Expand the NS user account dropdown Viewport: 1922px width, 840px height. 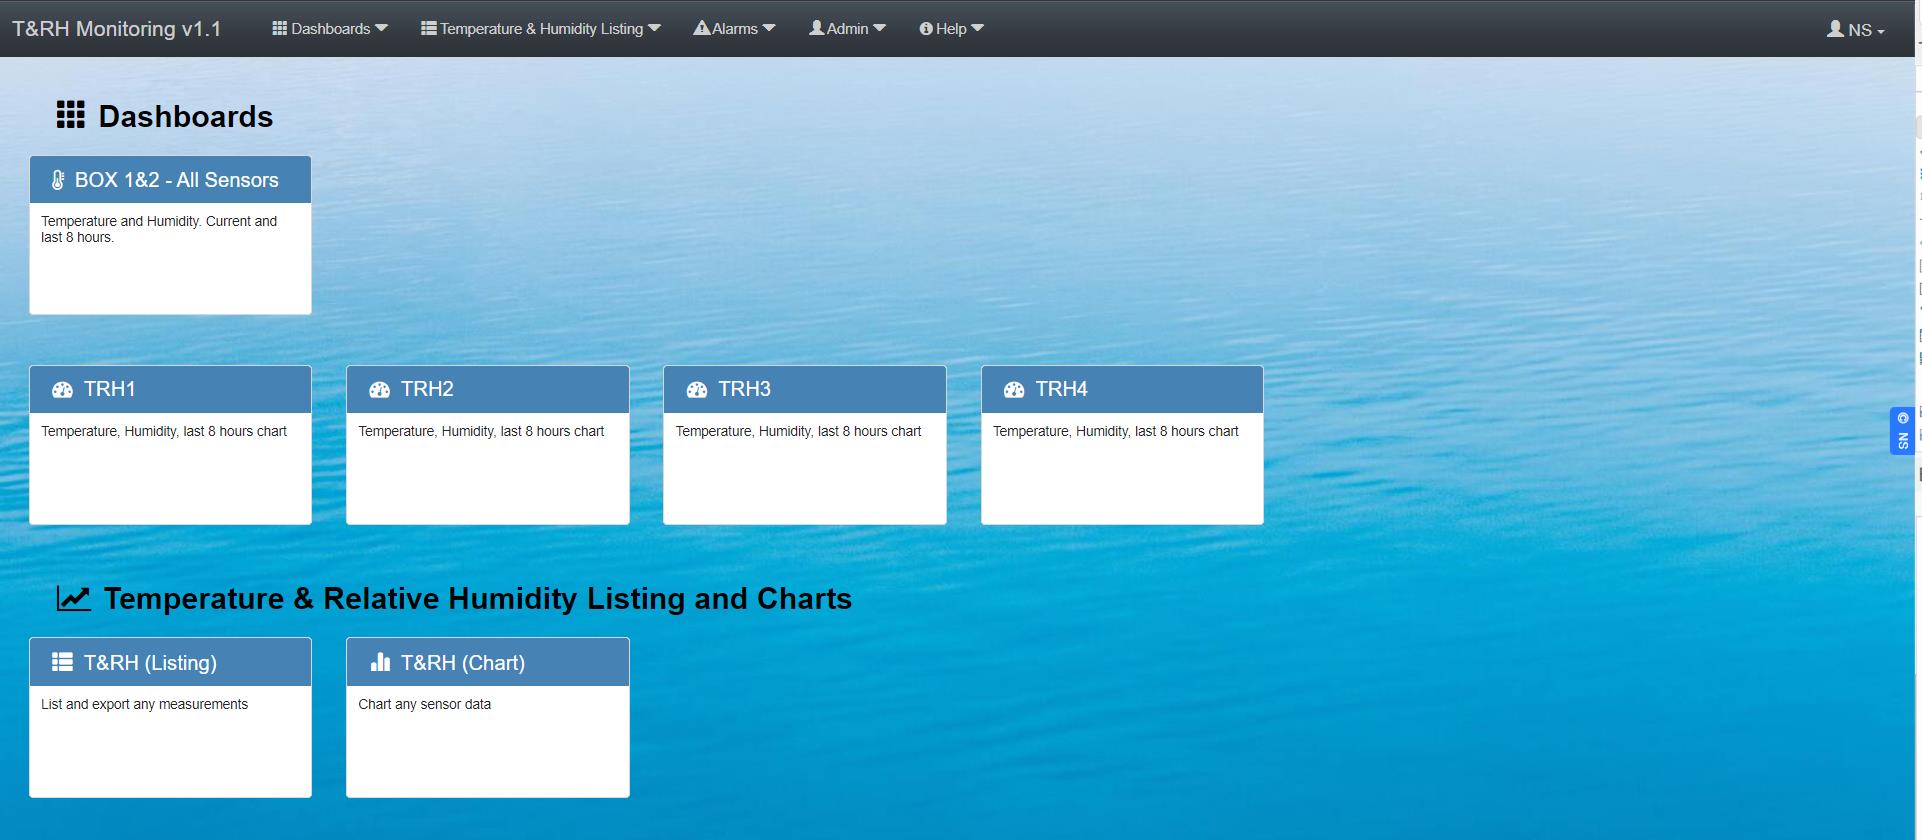[1856, 30]
